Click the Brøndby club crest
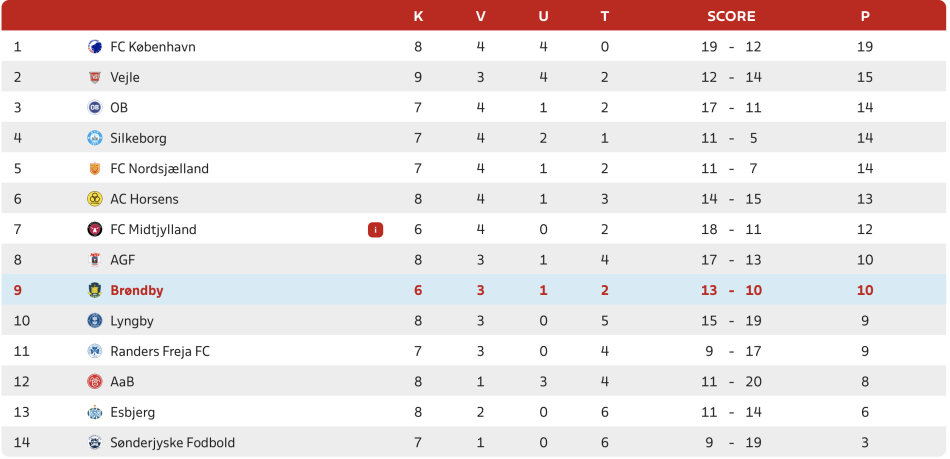The height and width of the screenshot is (459, 950). pos(95,291)
